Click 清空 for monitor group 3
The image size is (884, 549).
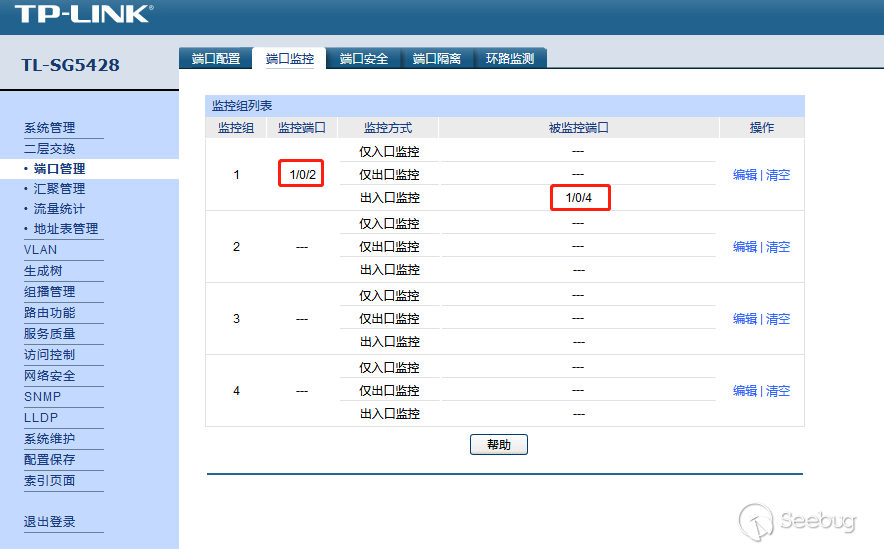pos(778,319)
